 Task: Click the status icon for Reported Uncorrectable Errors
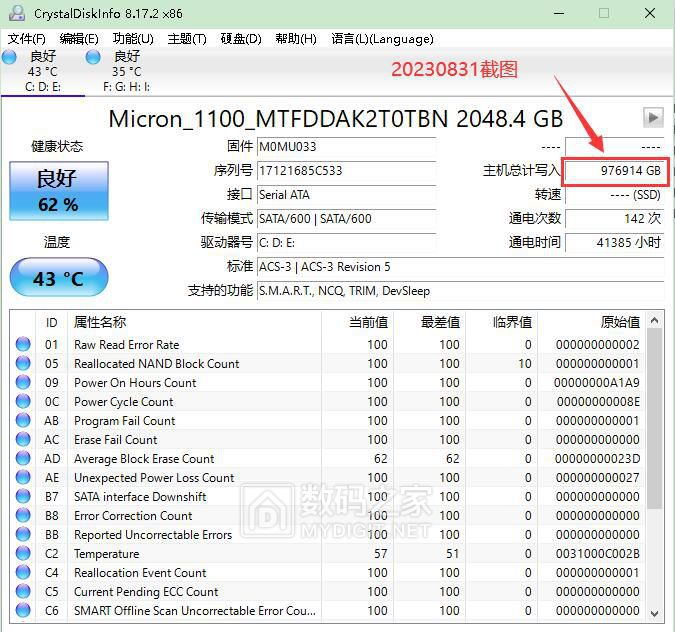click(23, 534)
